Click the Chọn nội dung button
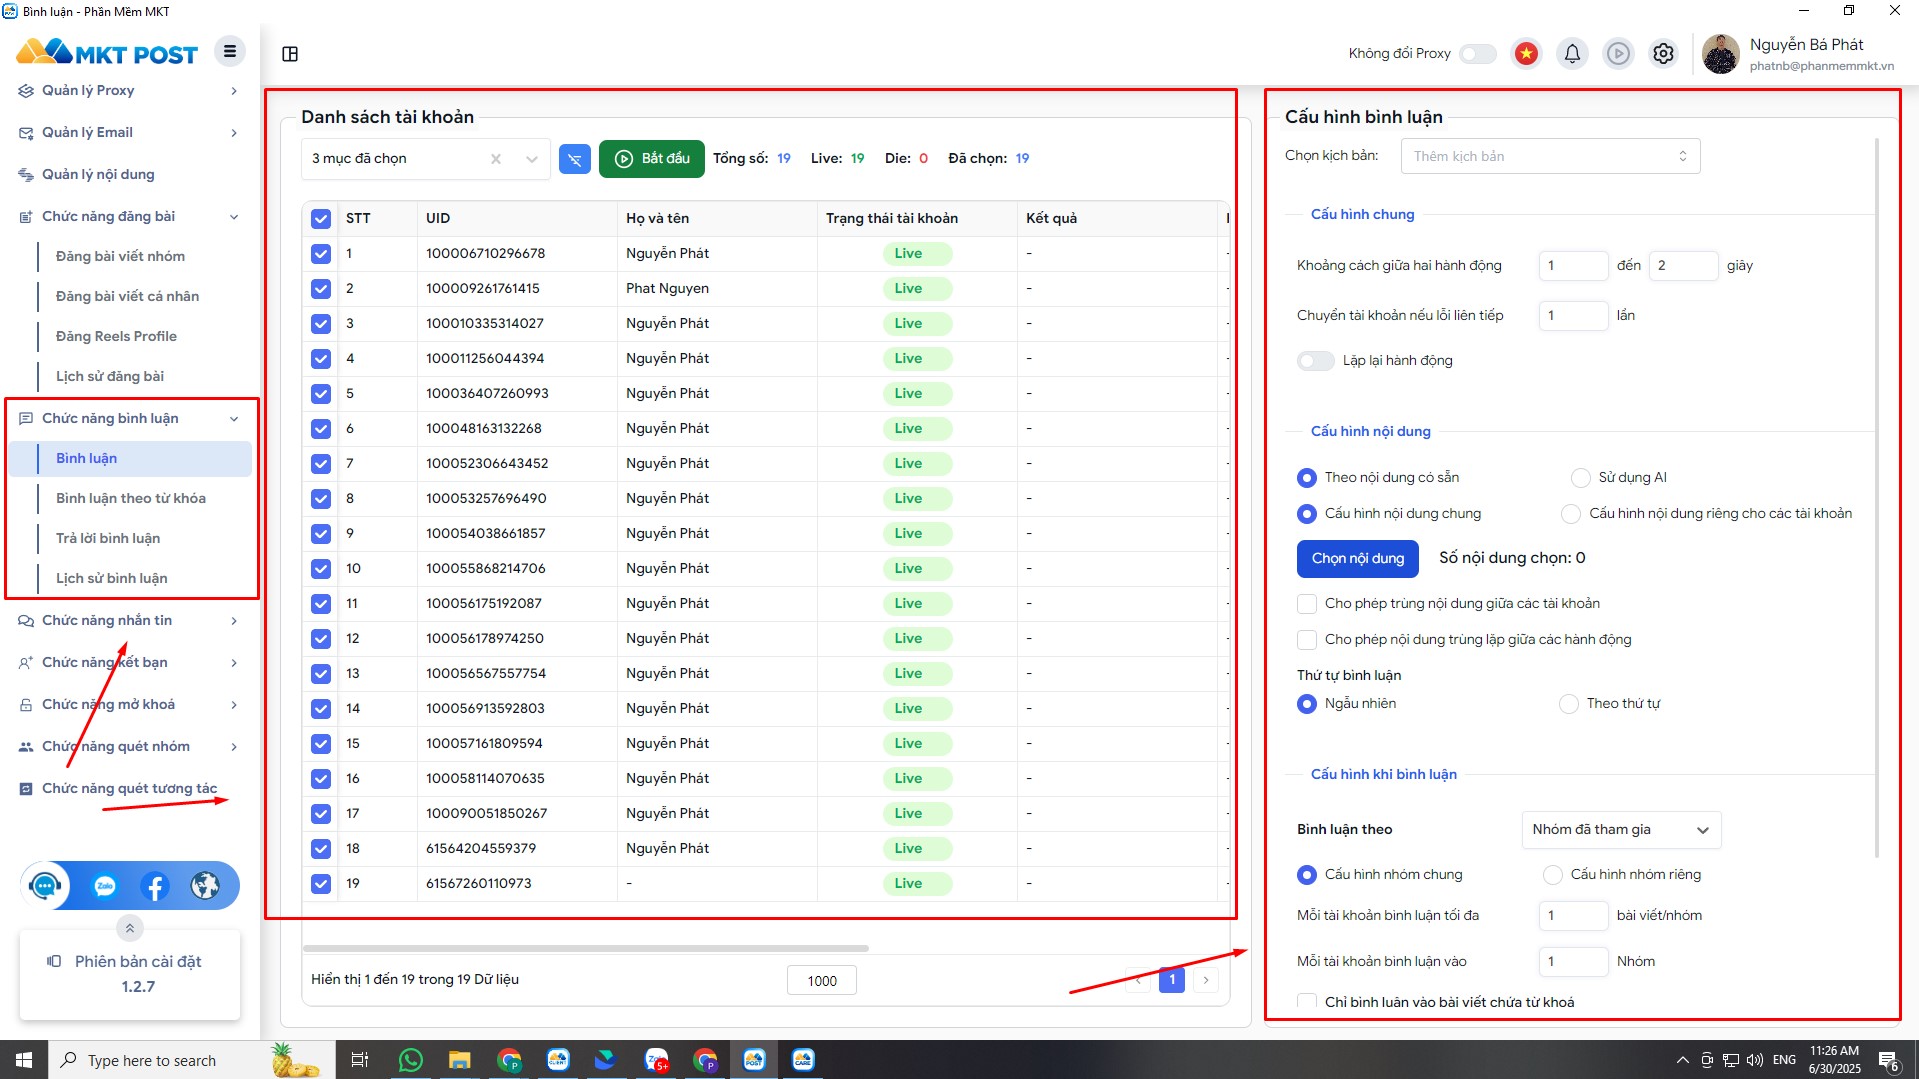 (1357, 559)
